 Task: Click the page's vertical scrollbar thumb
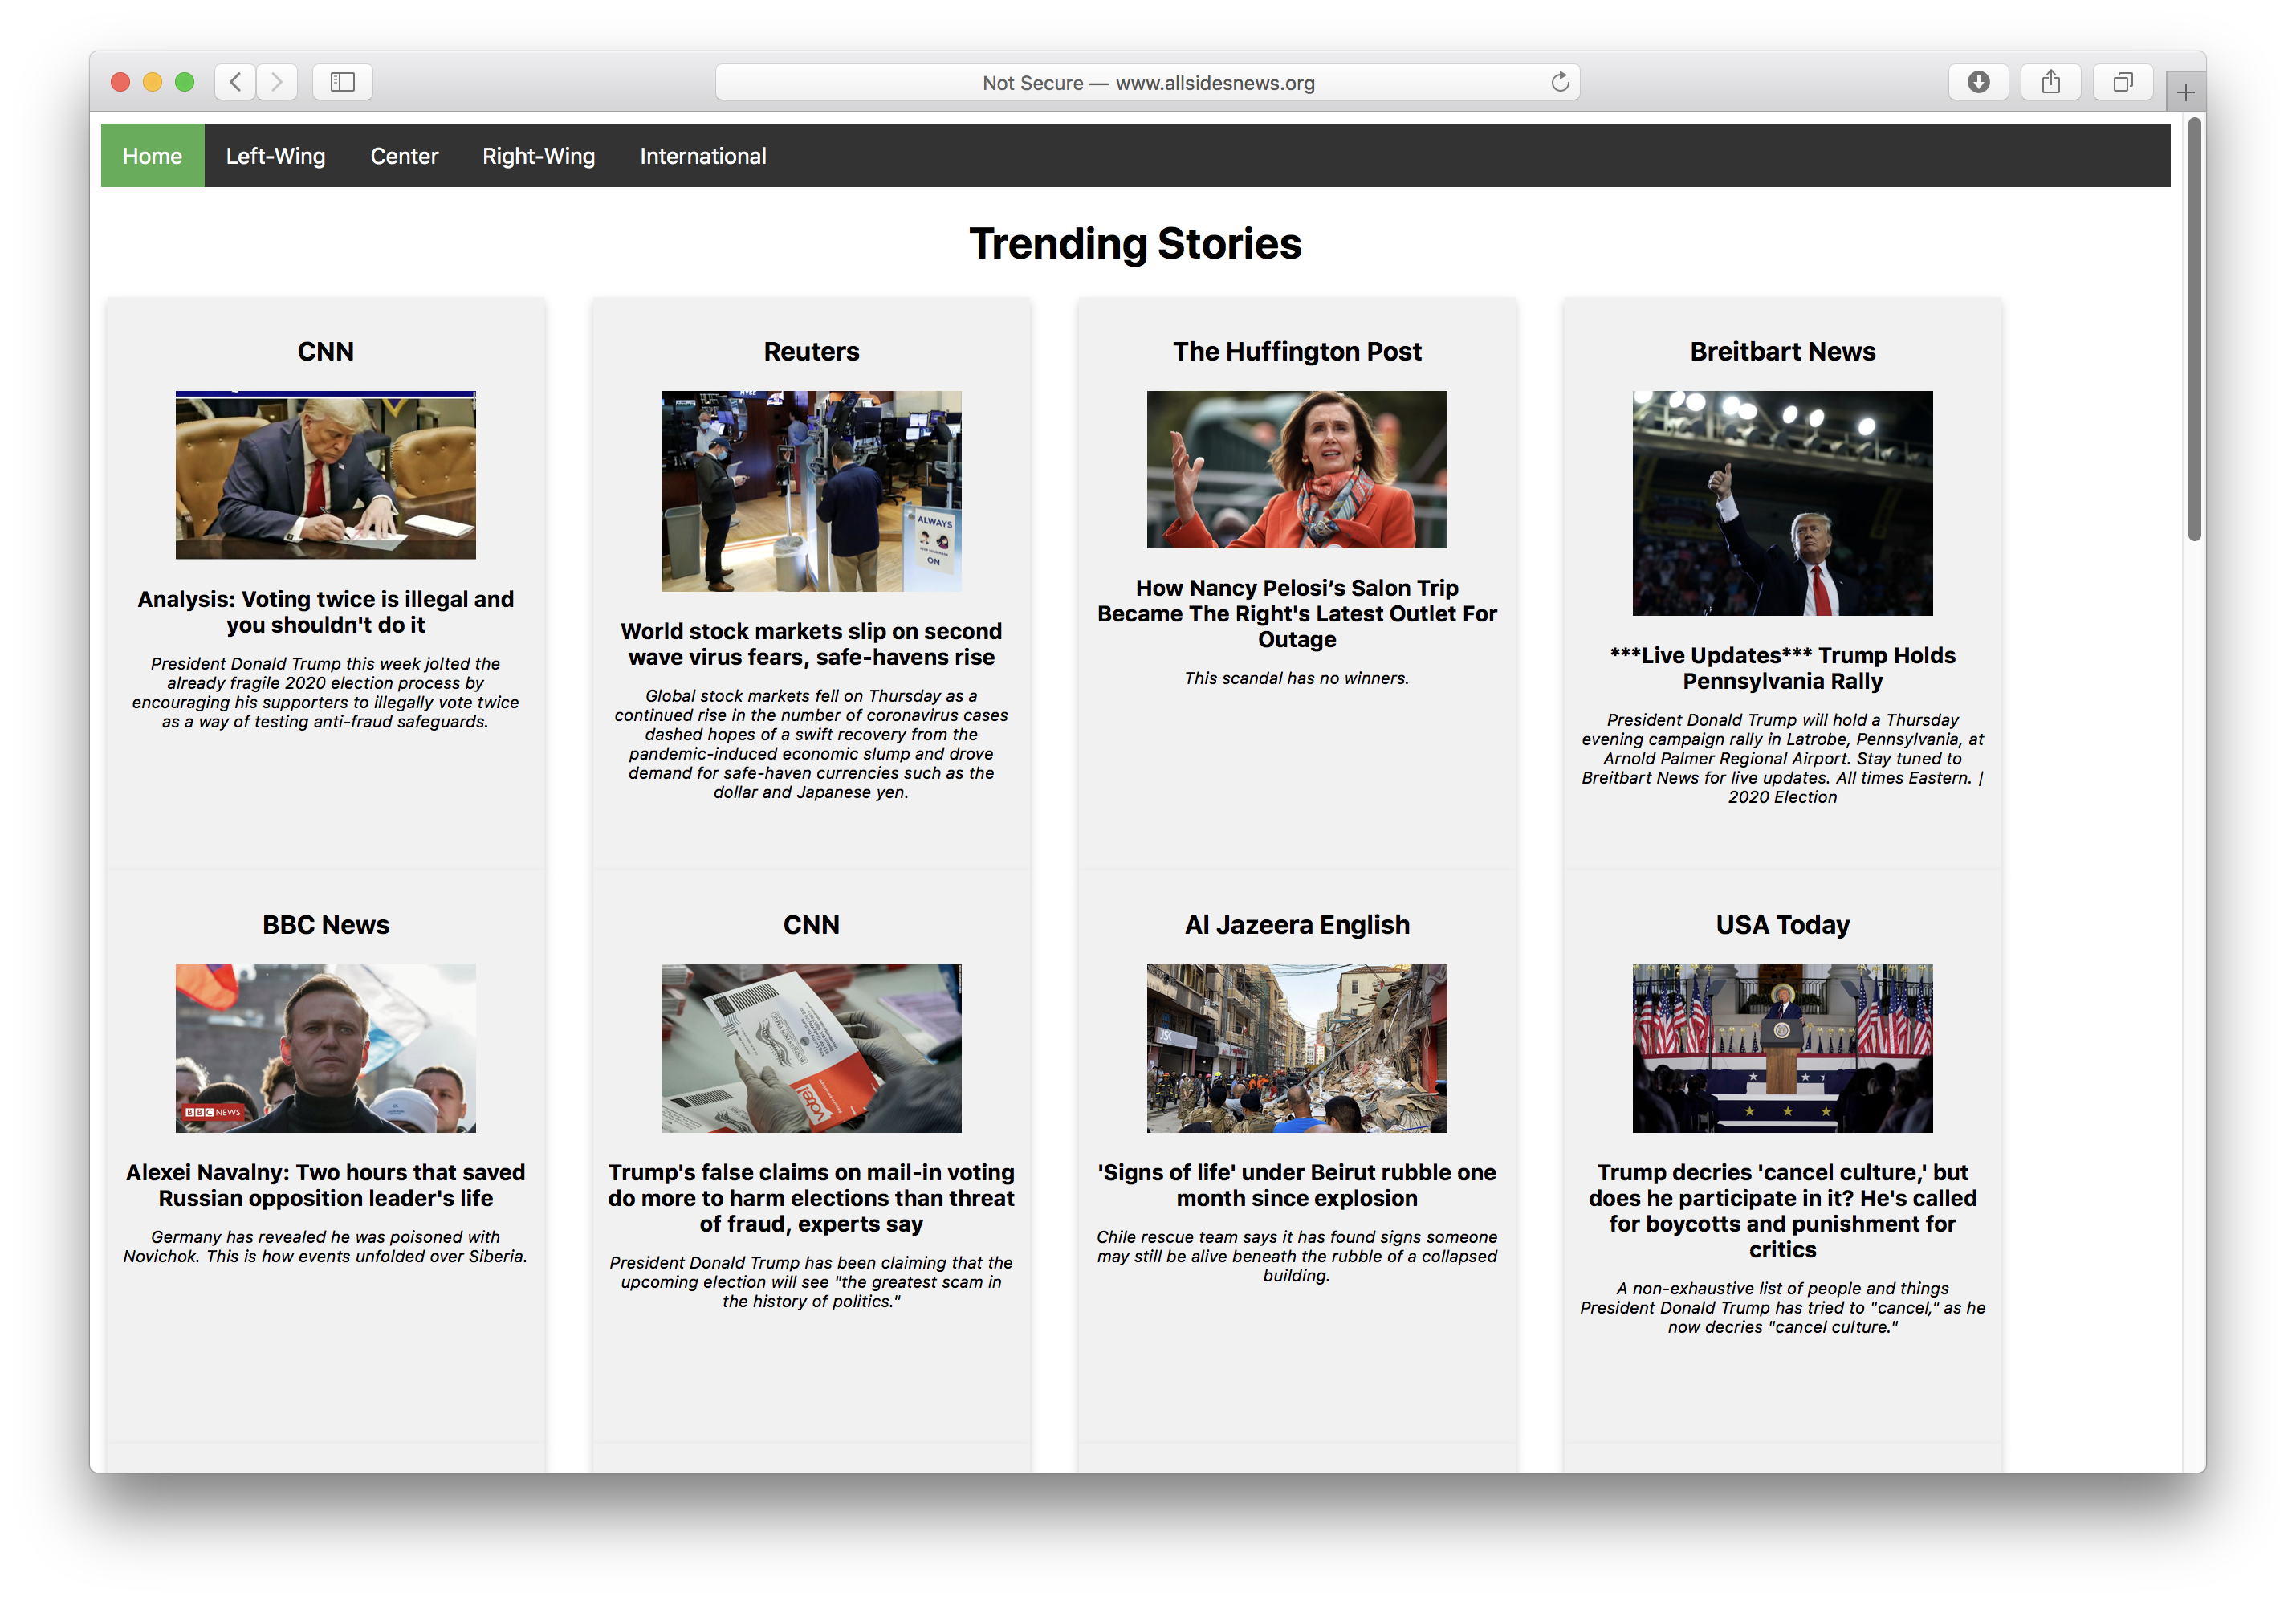tap(2194, 330)
